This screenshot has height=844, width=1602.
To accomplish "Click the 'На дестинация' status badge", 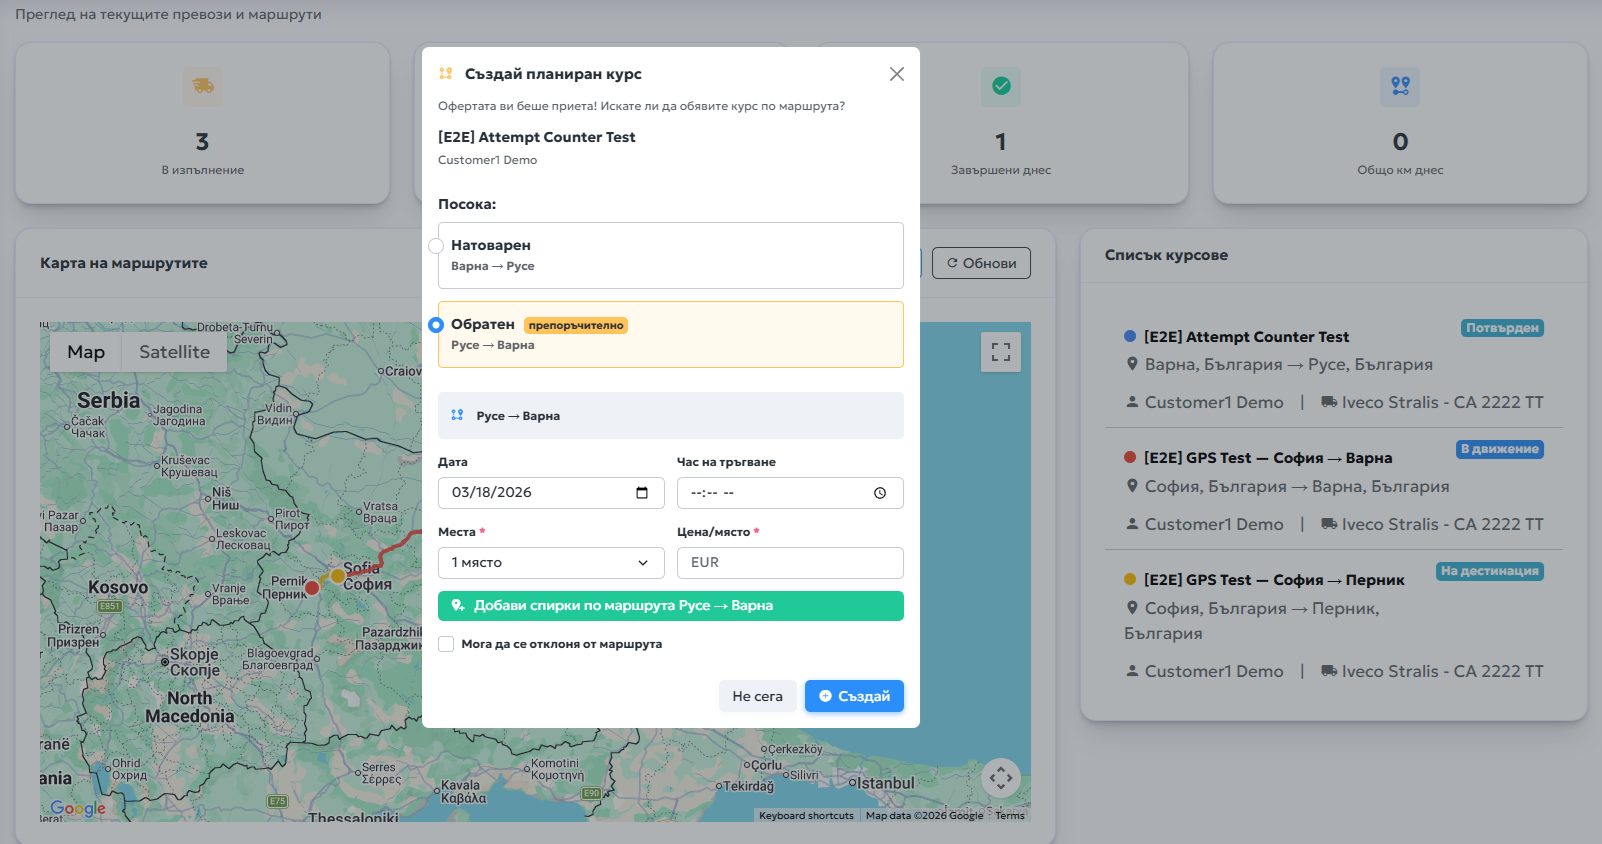I will tap(1490, 571).
